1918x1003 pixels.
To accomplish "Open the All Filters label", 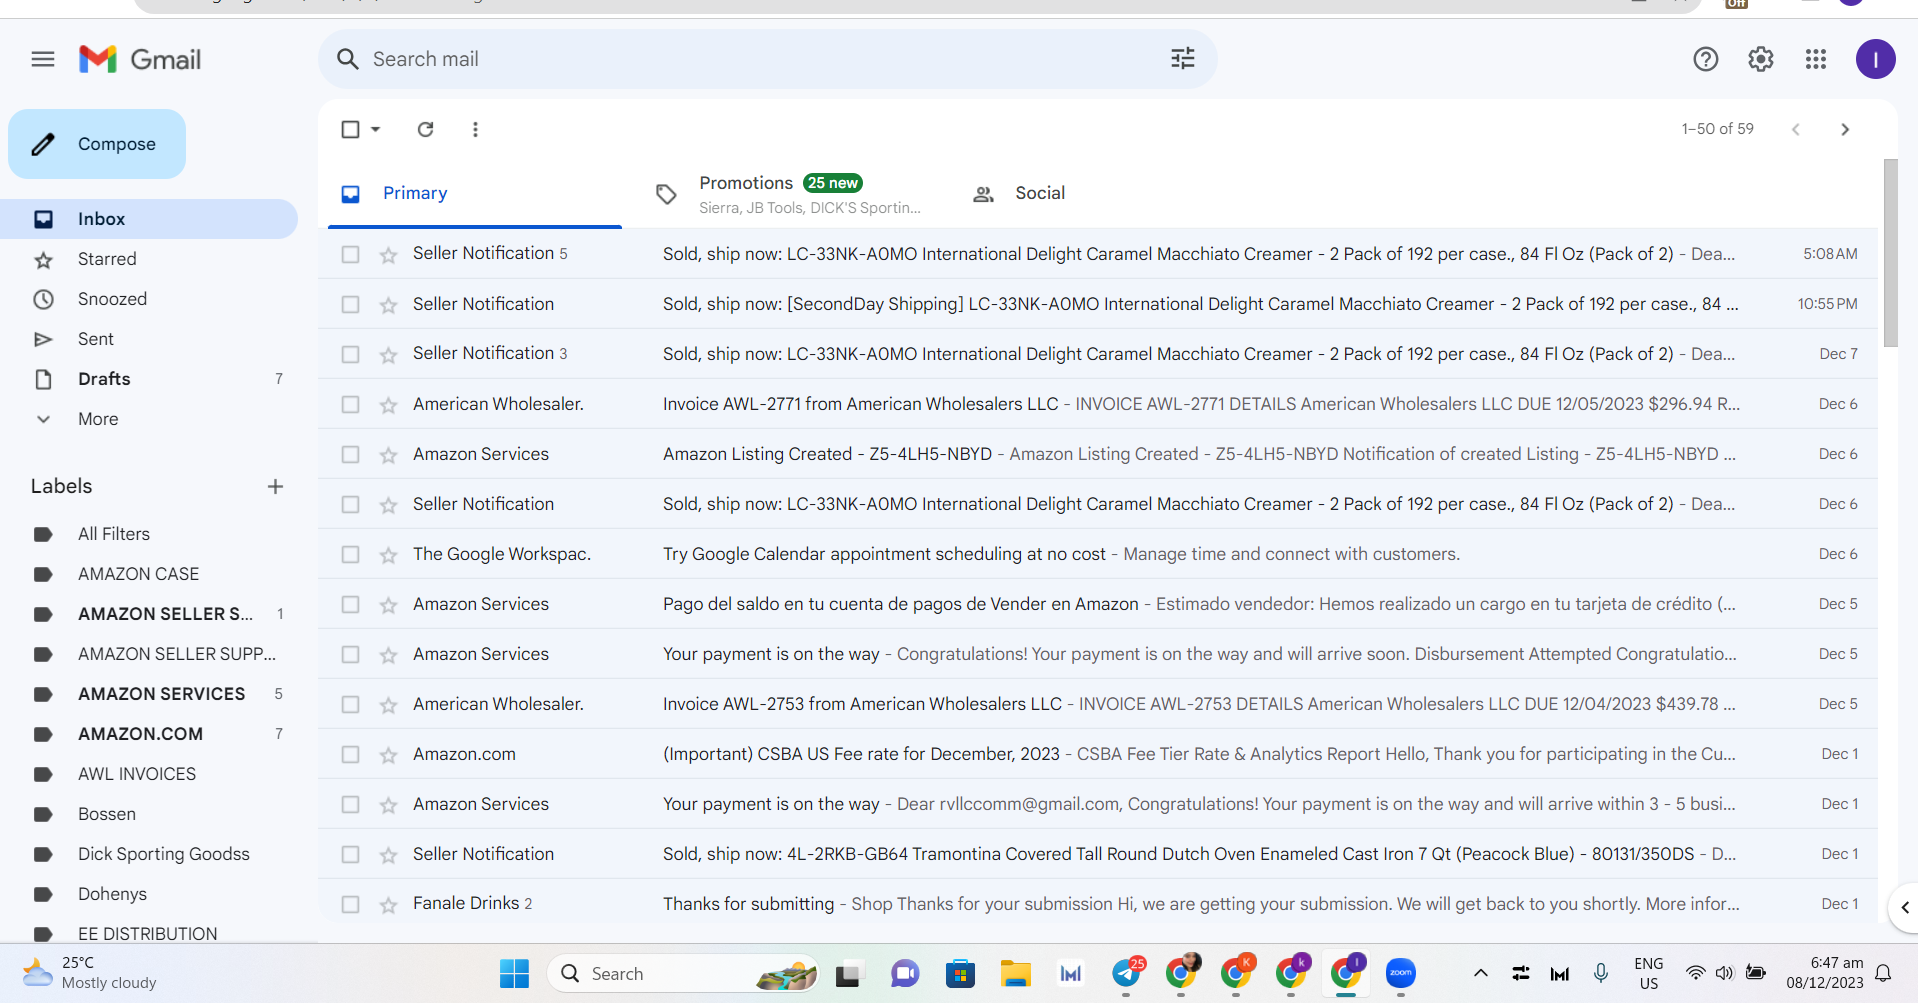I will click(x=150, y=534).
